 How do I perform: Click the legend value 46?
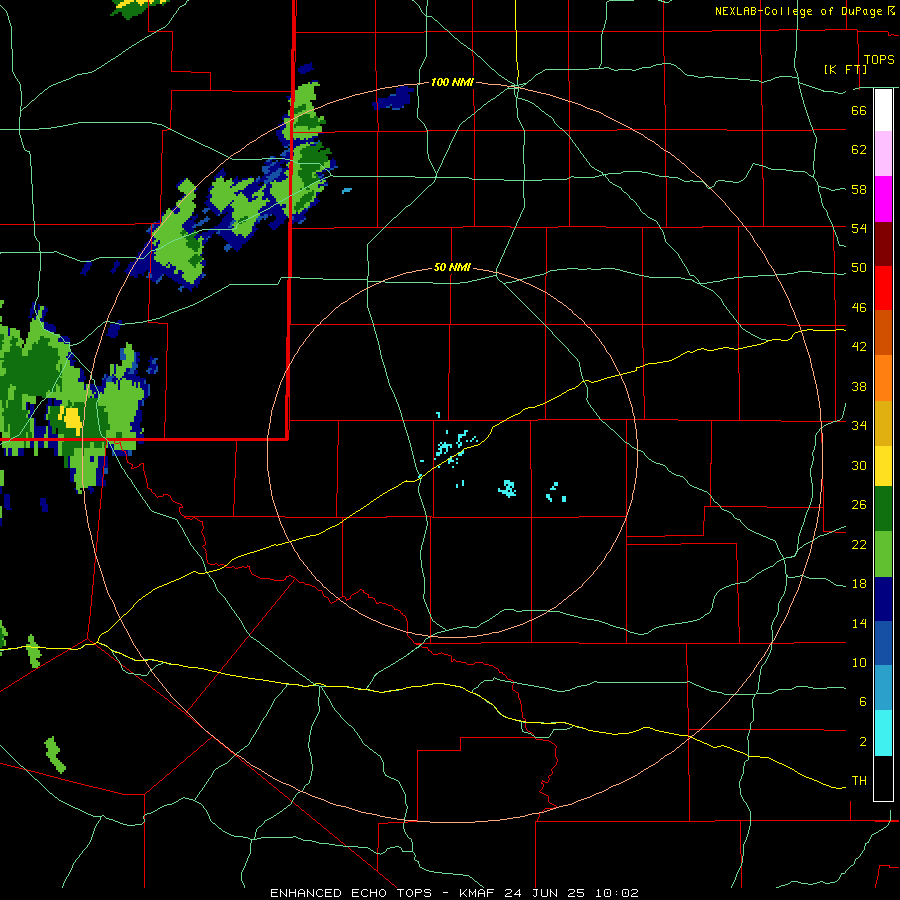[859, 308]
